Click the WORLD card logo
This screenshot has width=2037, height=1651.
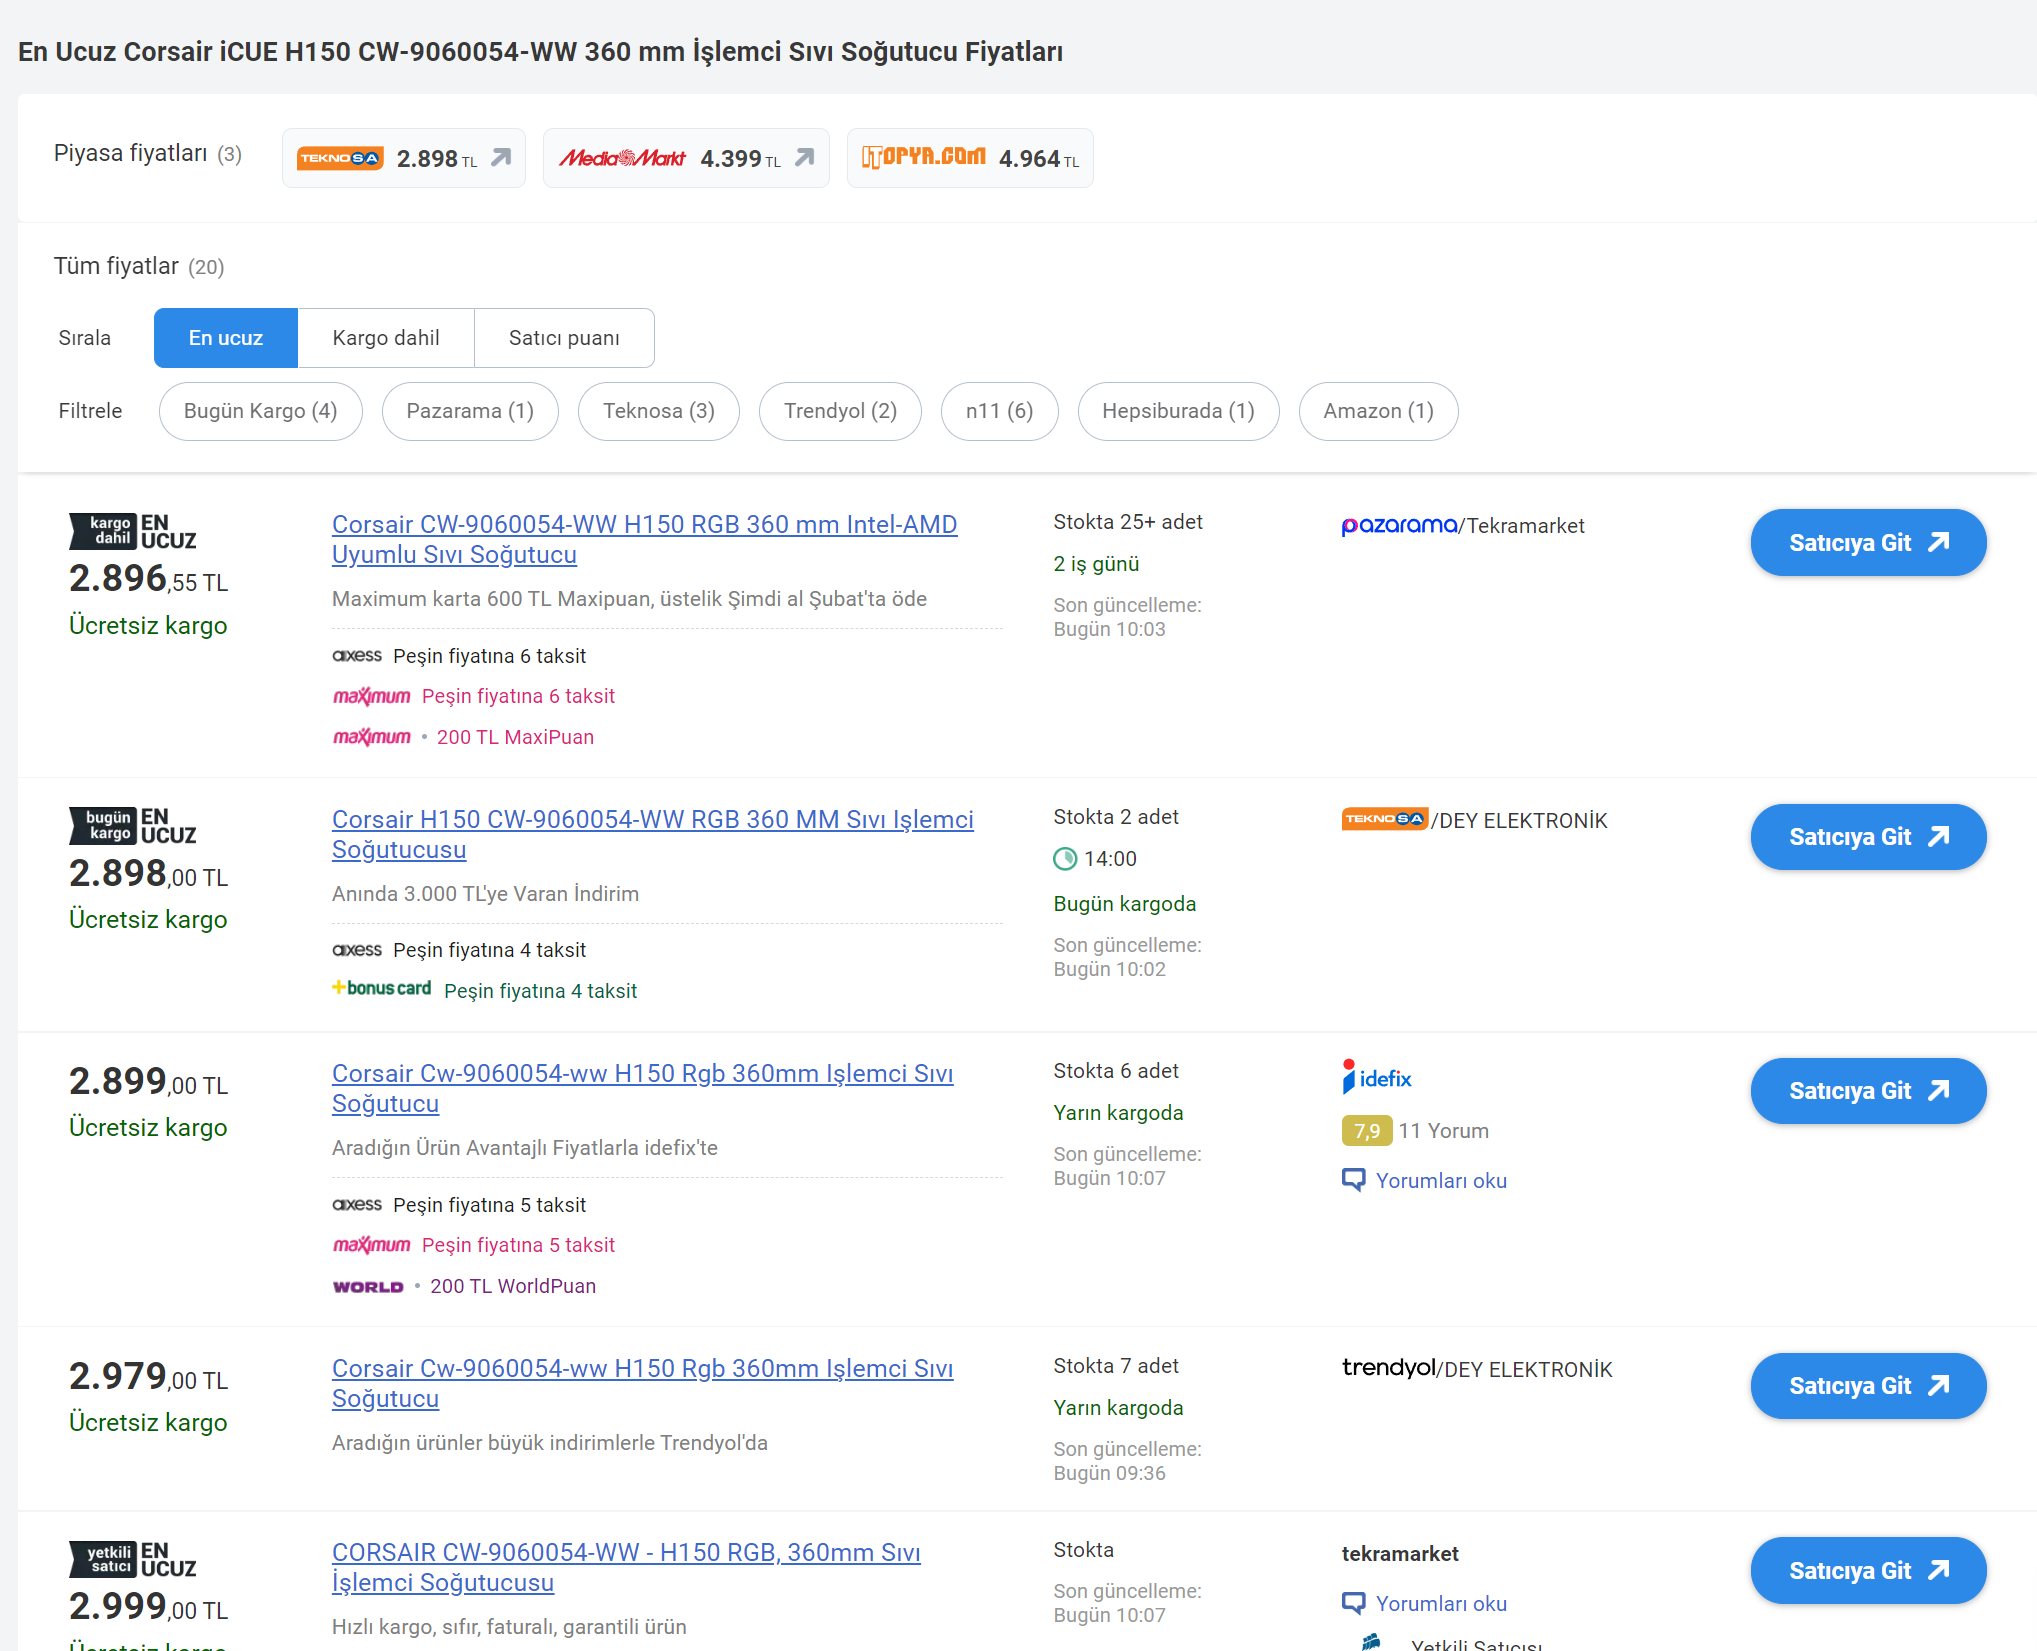pyautogui.click(x=368, y=1287)
